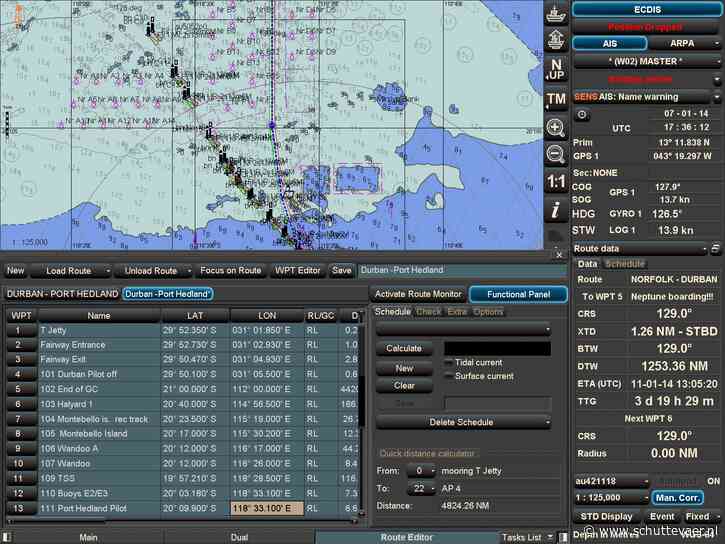The image size is (725, 544).
Task: Set chart orientation with N UP icon
Action: coord(556,70)
